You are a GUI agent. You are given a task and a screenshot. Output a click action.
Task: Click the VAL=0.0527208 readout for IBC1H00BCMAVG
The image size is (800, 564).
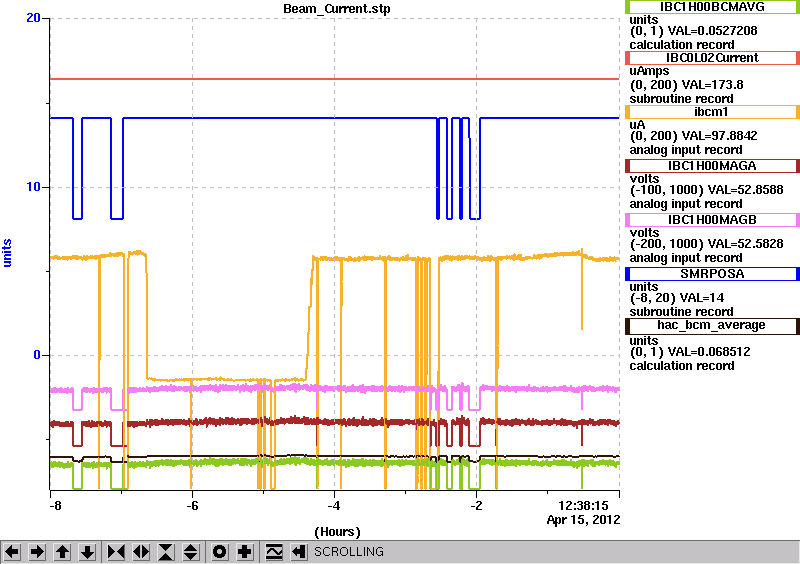pos(712,31)
